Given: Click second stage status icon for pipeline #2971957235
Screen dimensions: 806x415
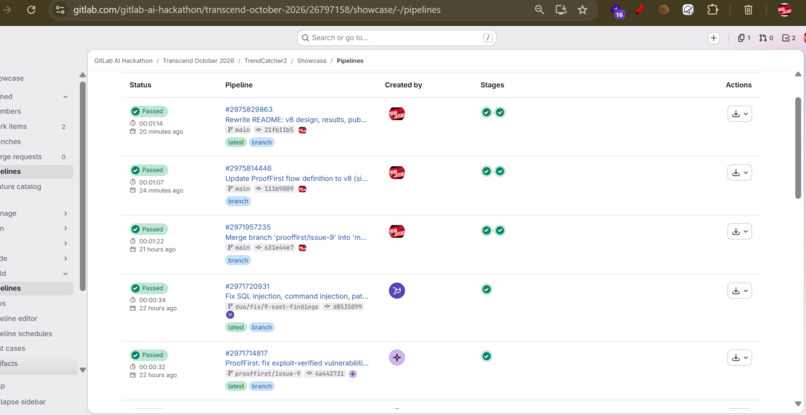Looking at the screenshot, I should click(x=500, y=230).
